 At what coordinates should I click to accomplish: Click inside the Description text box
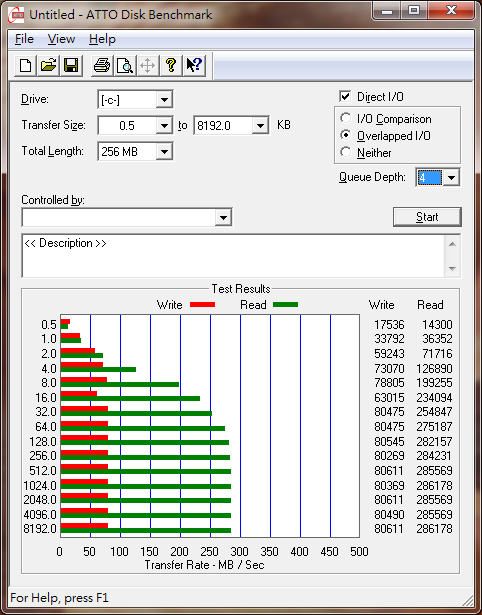pyautogui.click(x=234, y=256)
